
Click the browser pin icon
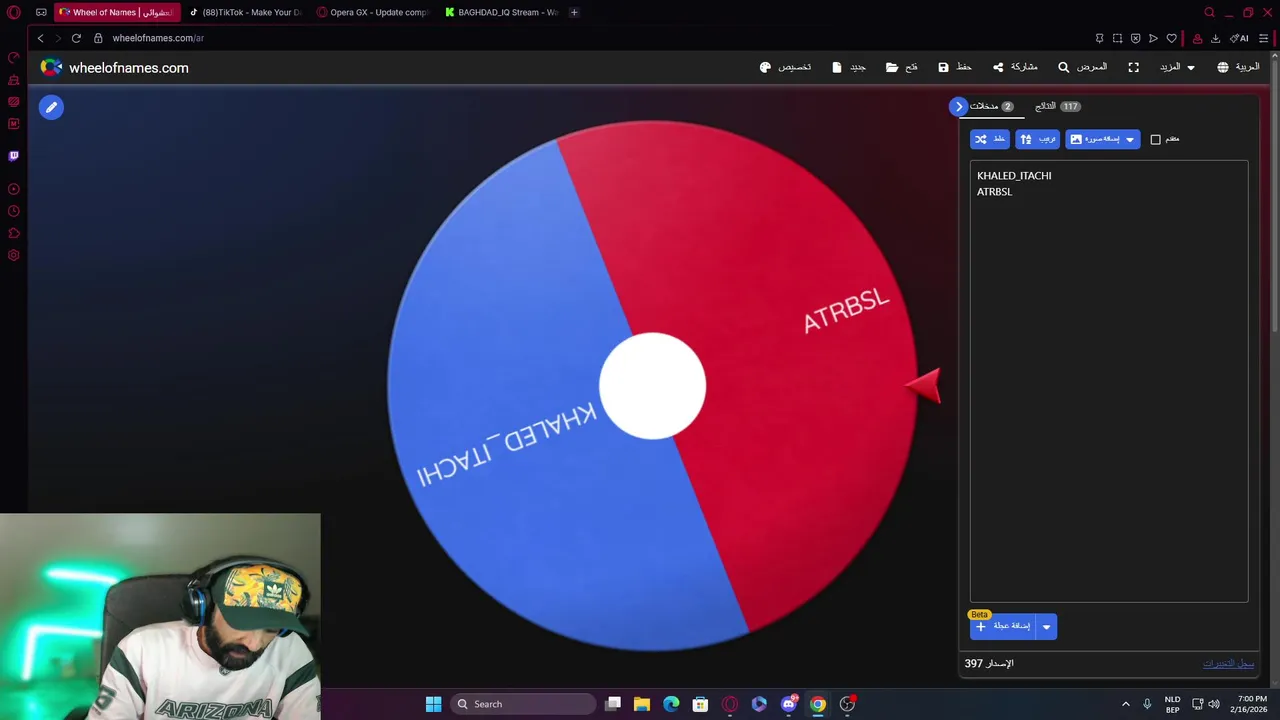click(1099, 38)
